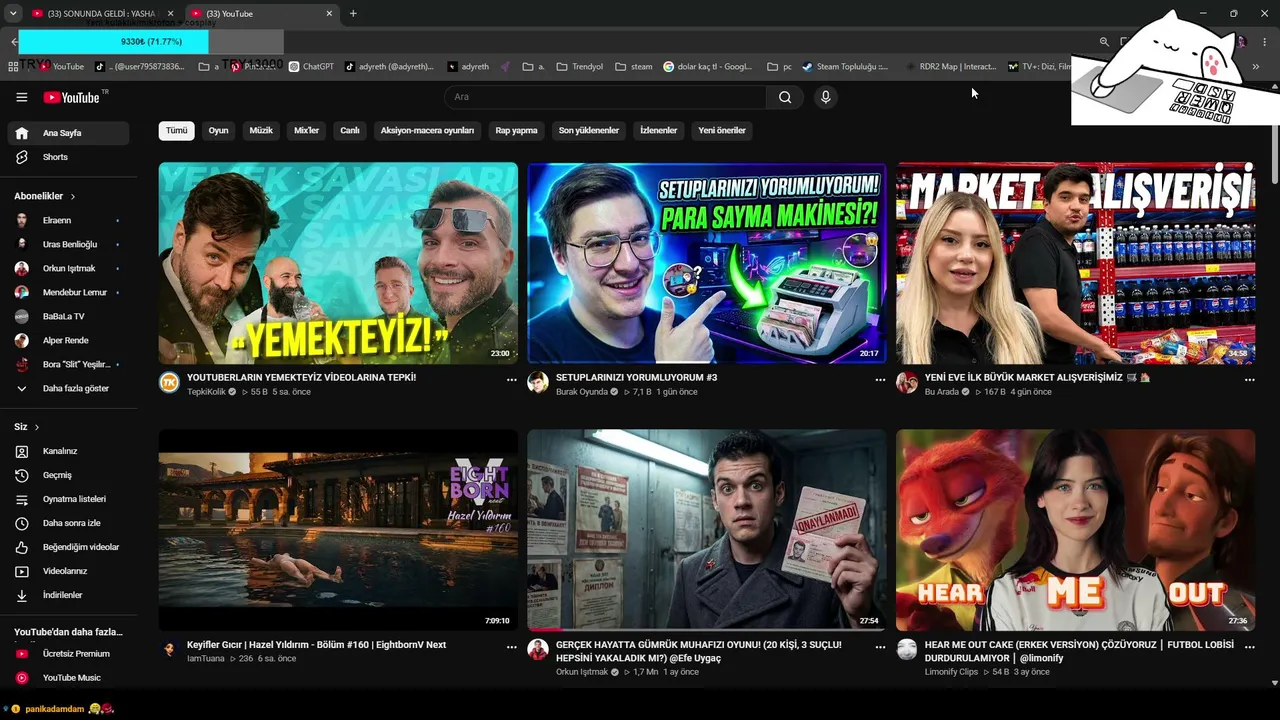Screen dimensions: 1280x720
Task: Open Uras Benlioğlu subscription channel
Action: coord(68,244)
